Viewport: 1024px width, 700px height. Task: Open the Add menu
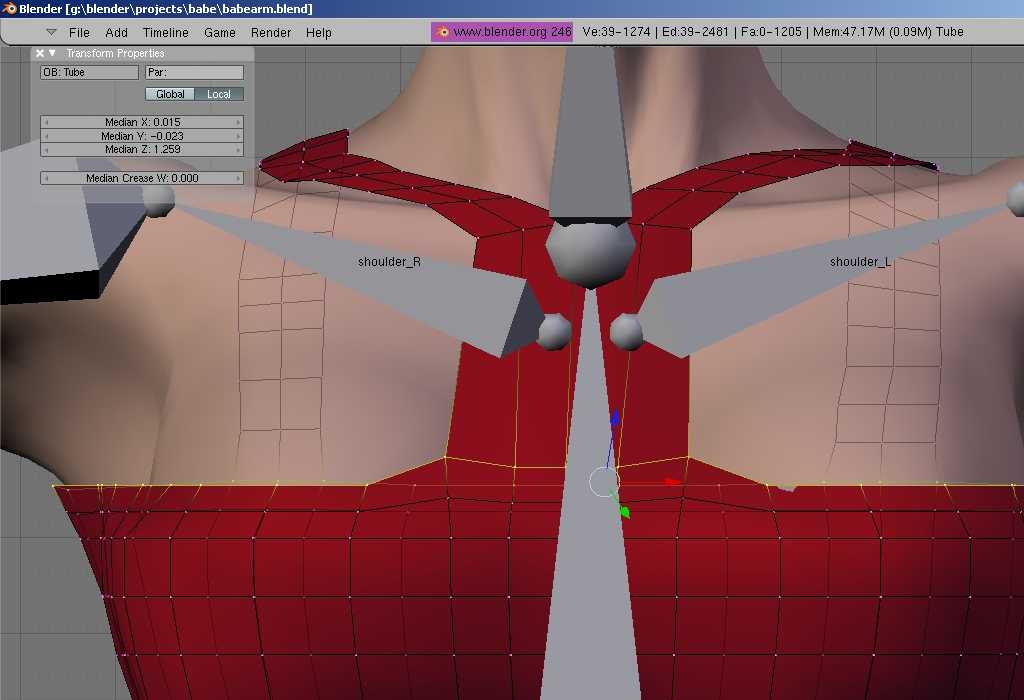coord(116,32)
